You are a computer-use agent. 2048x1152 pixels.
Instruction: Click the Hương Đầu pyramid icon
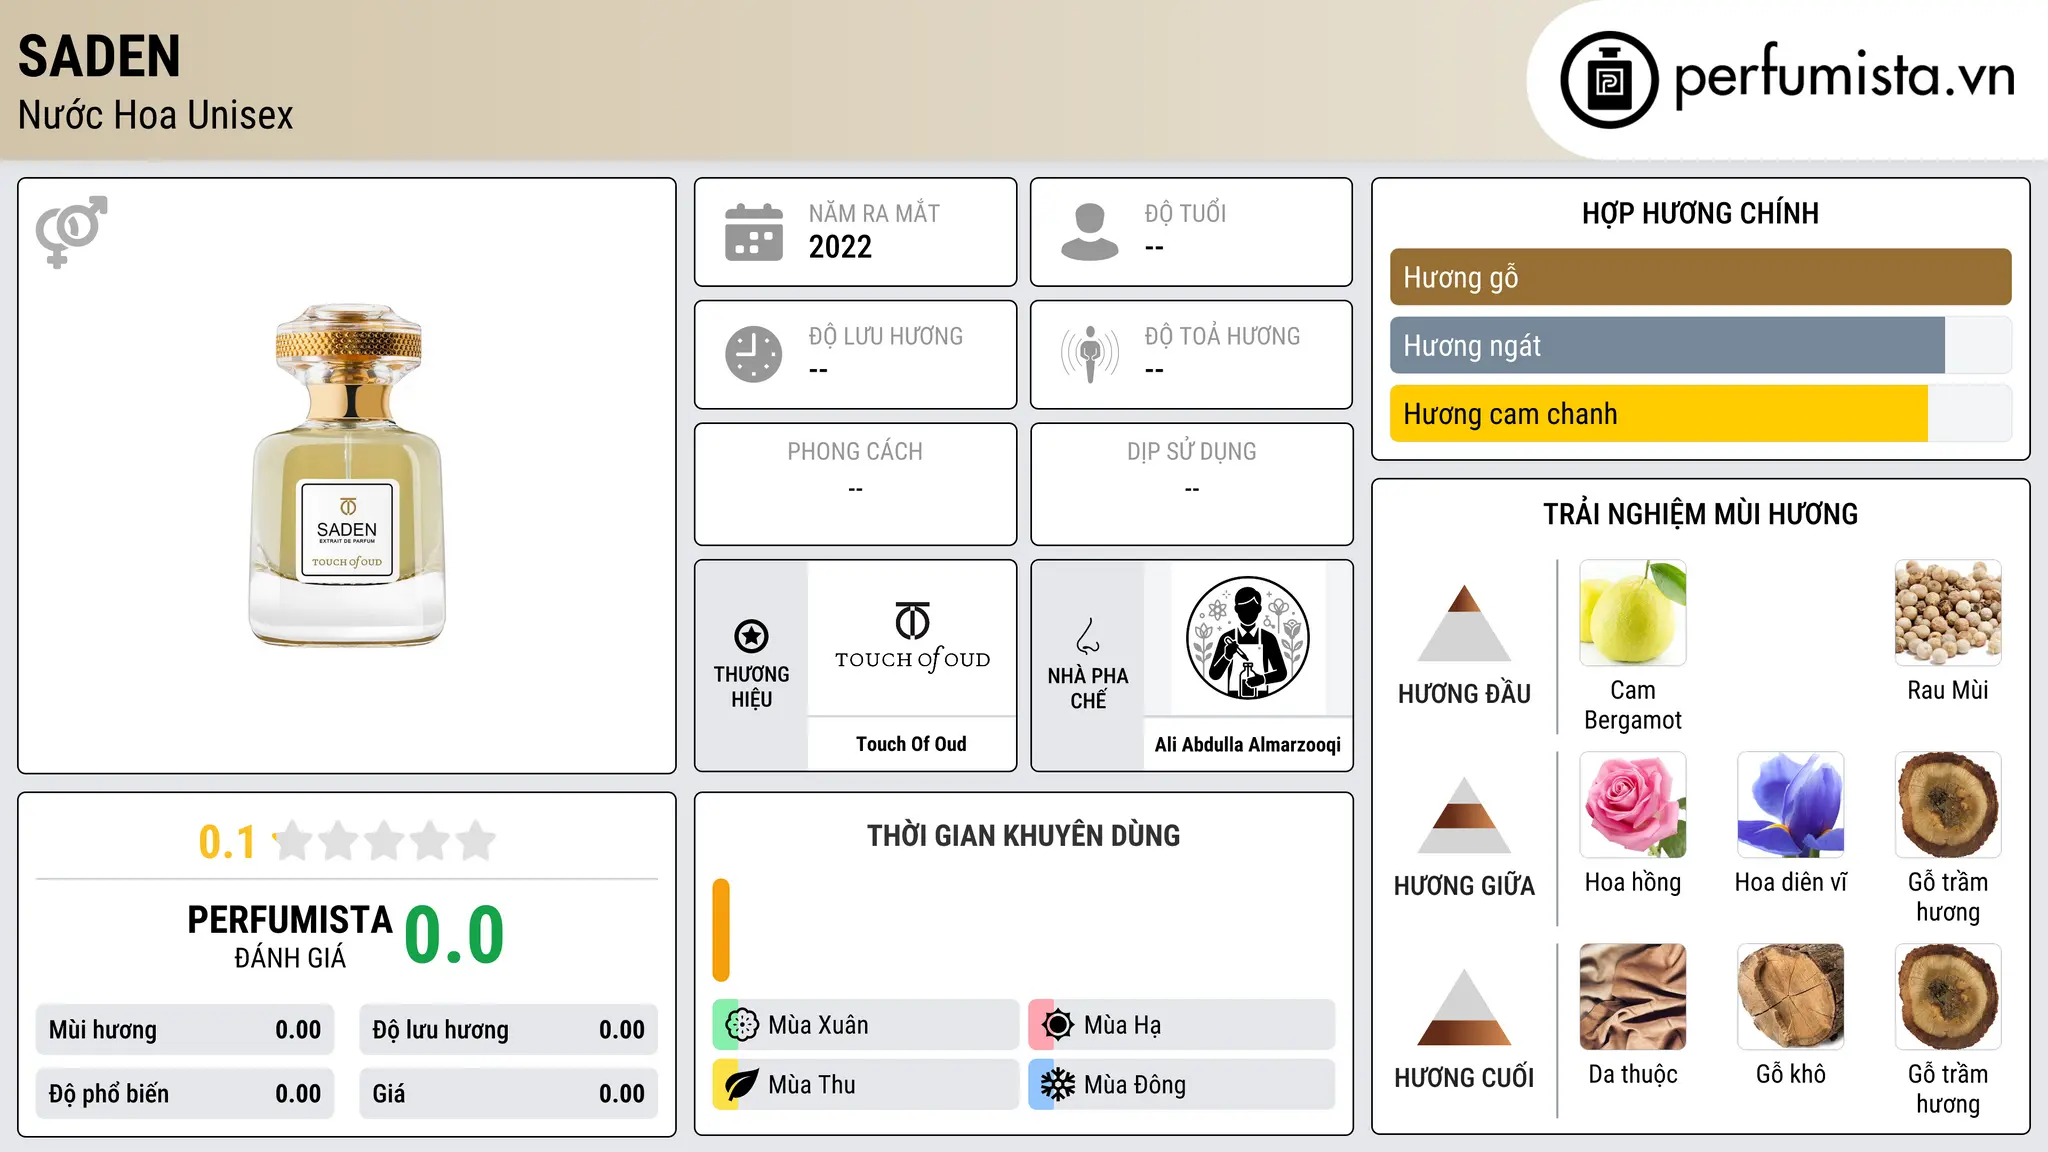(1464, 623)
